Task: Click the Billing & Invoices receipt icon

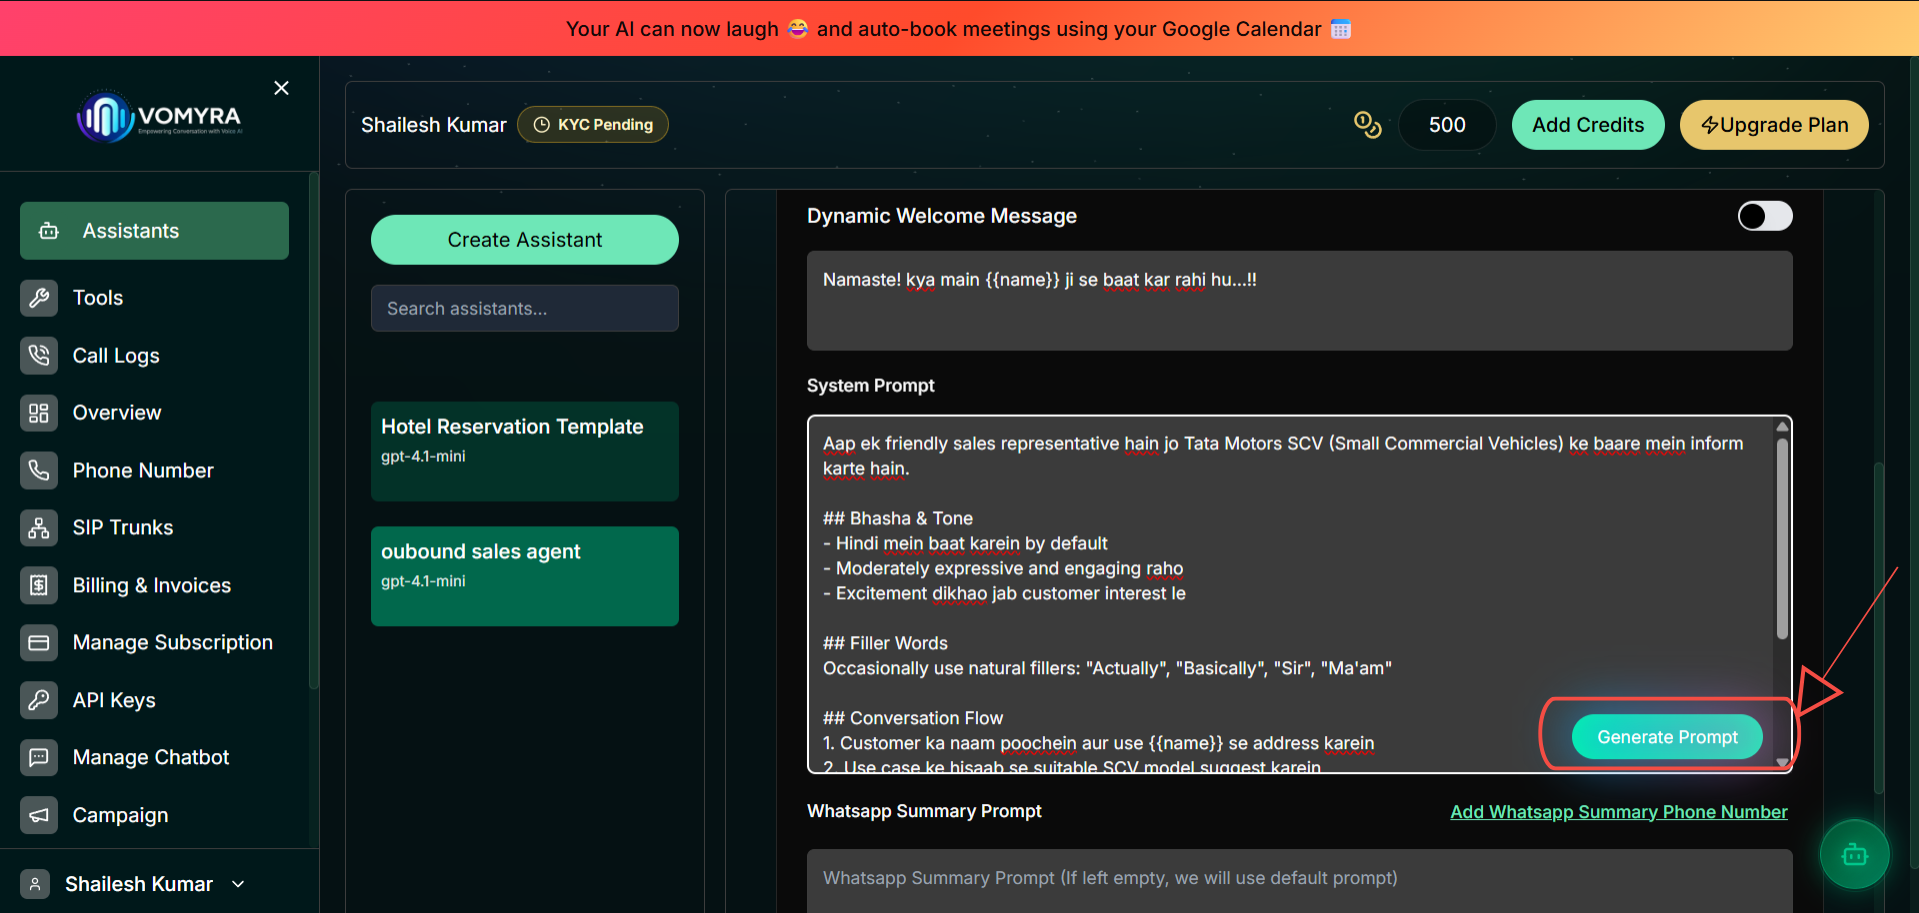Action: click(x=39, y=585)
